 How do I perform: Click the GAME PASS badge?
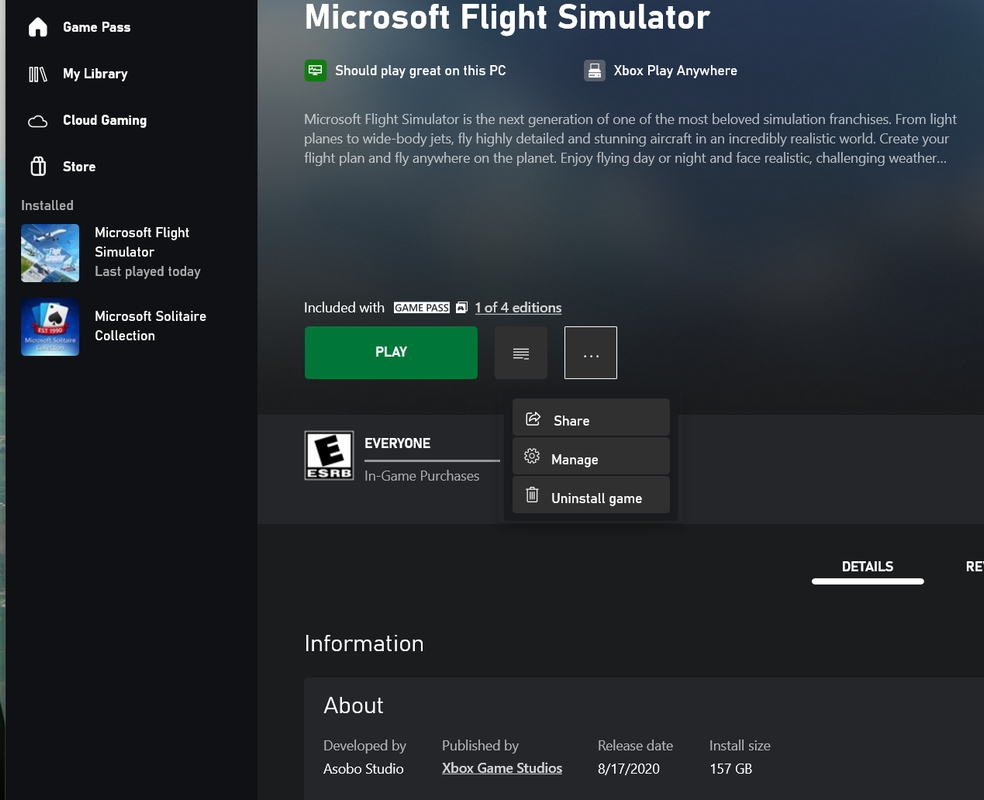coord(422,307)
